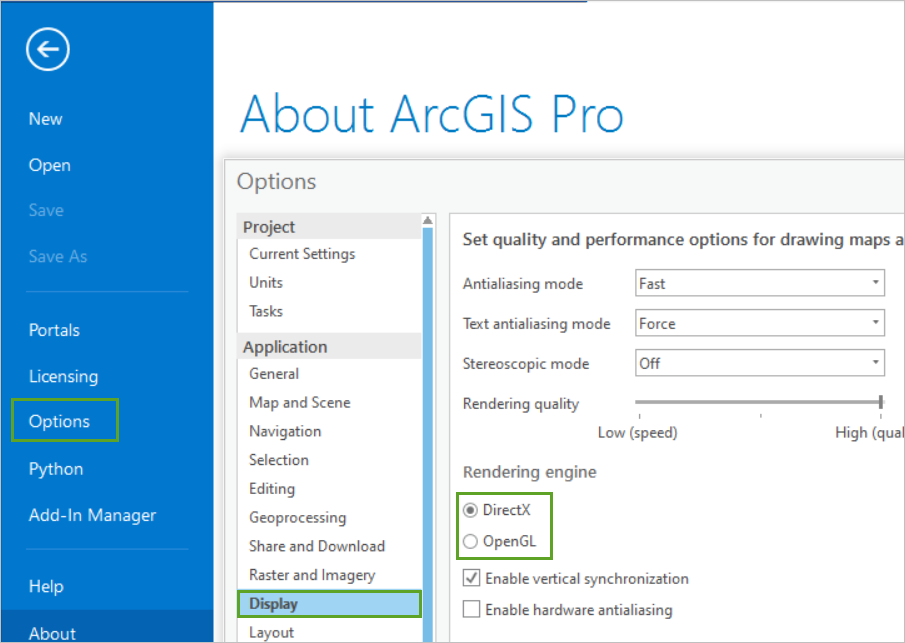Open Navigation options
Image resolution: width=905 pixels, height=643 pixels.
(285, 431)
